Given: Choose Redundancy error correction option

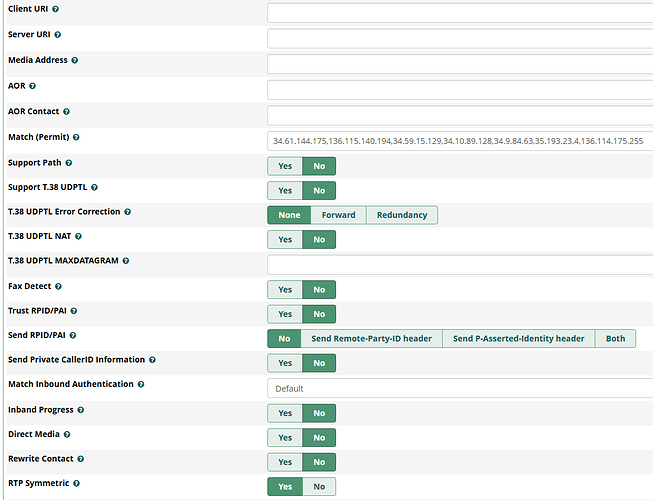Looking at the screenshot, I should (401, 215).
